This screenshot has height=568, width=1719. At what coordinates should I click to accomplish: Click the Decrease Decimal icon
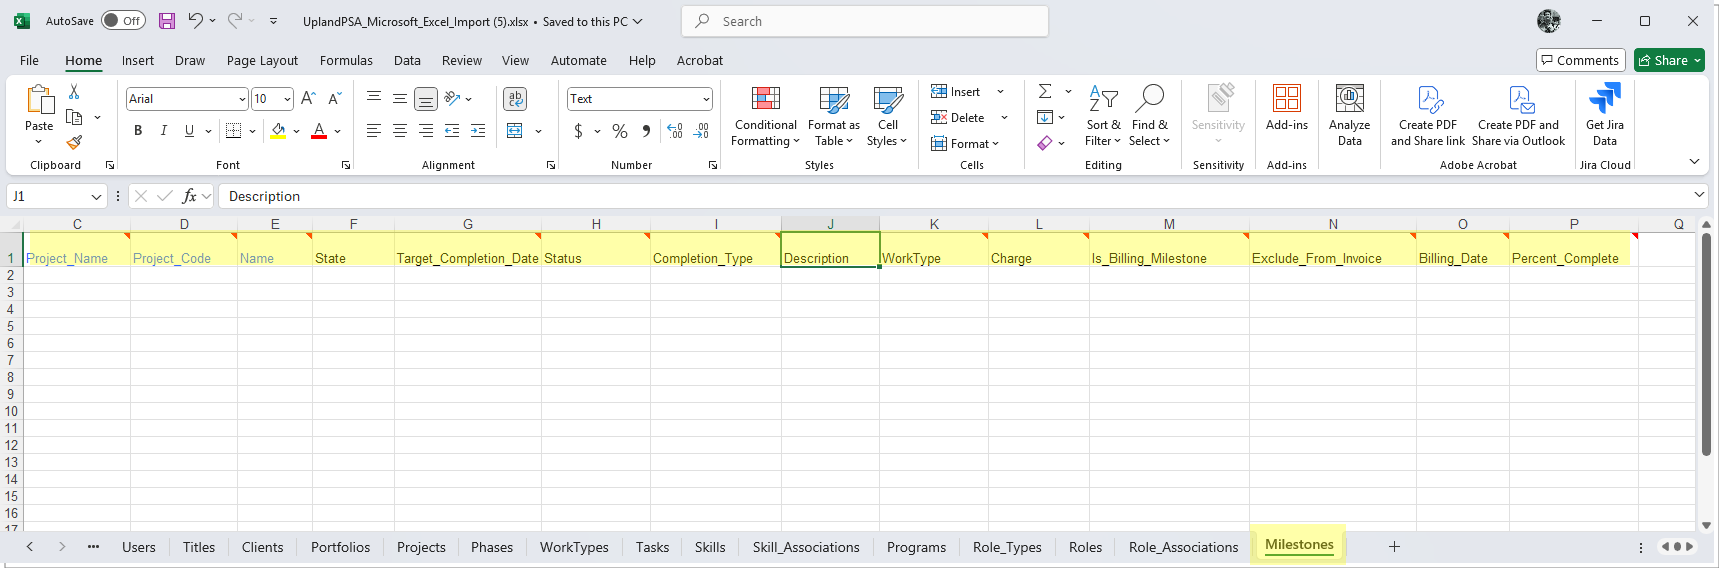point(702,131)
